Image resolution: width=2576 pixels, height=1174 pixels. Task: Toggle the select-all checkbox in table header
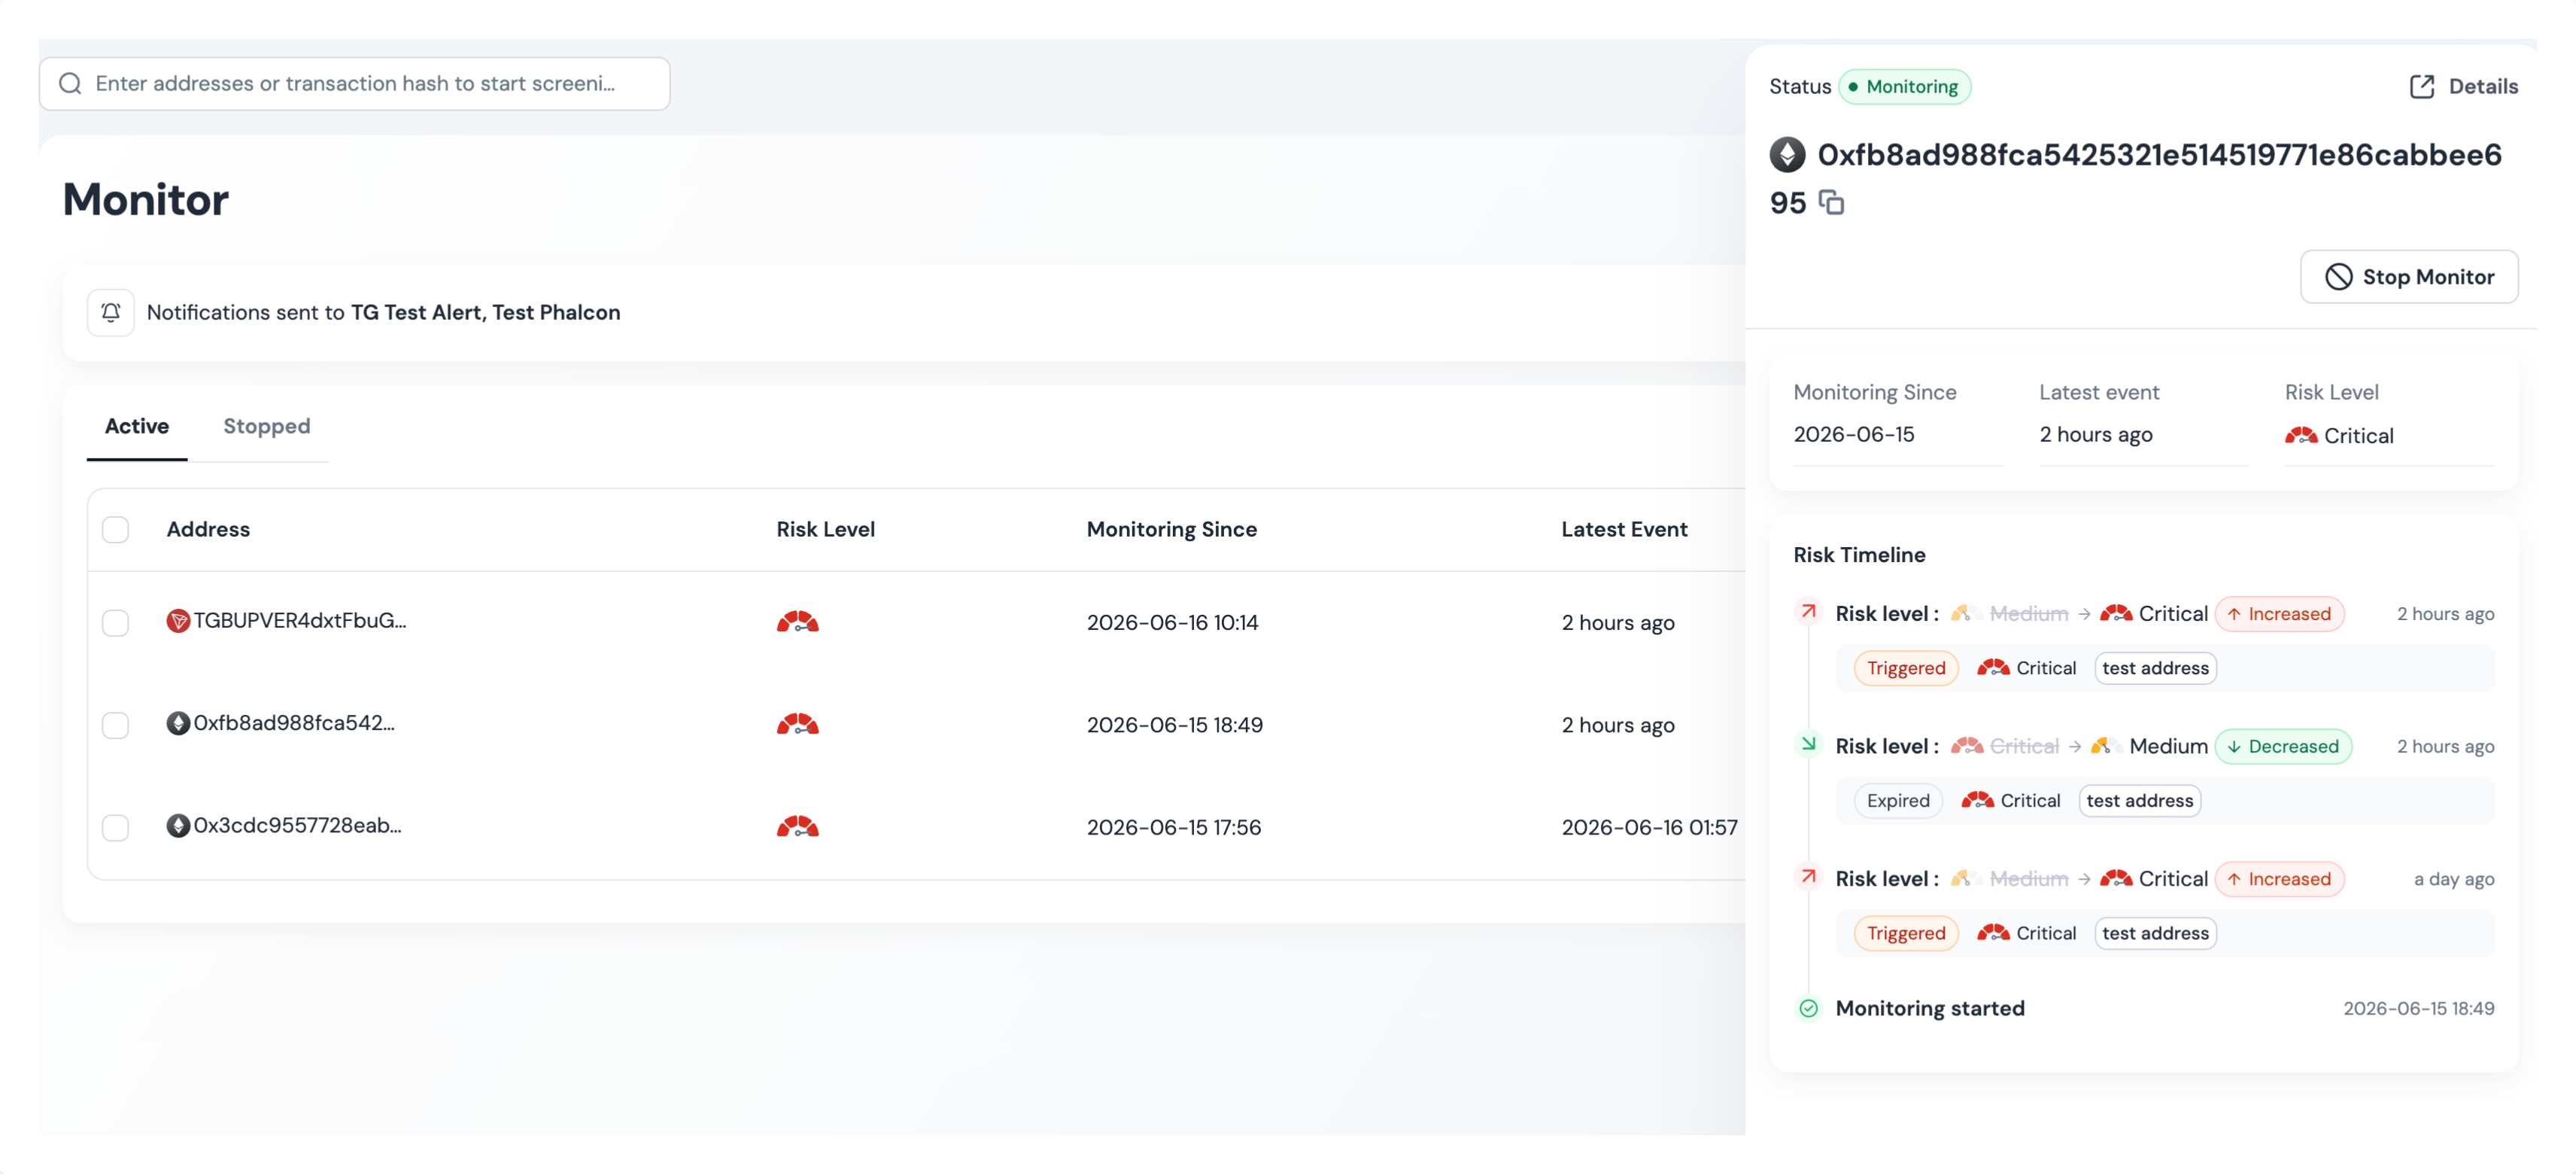115,529
